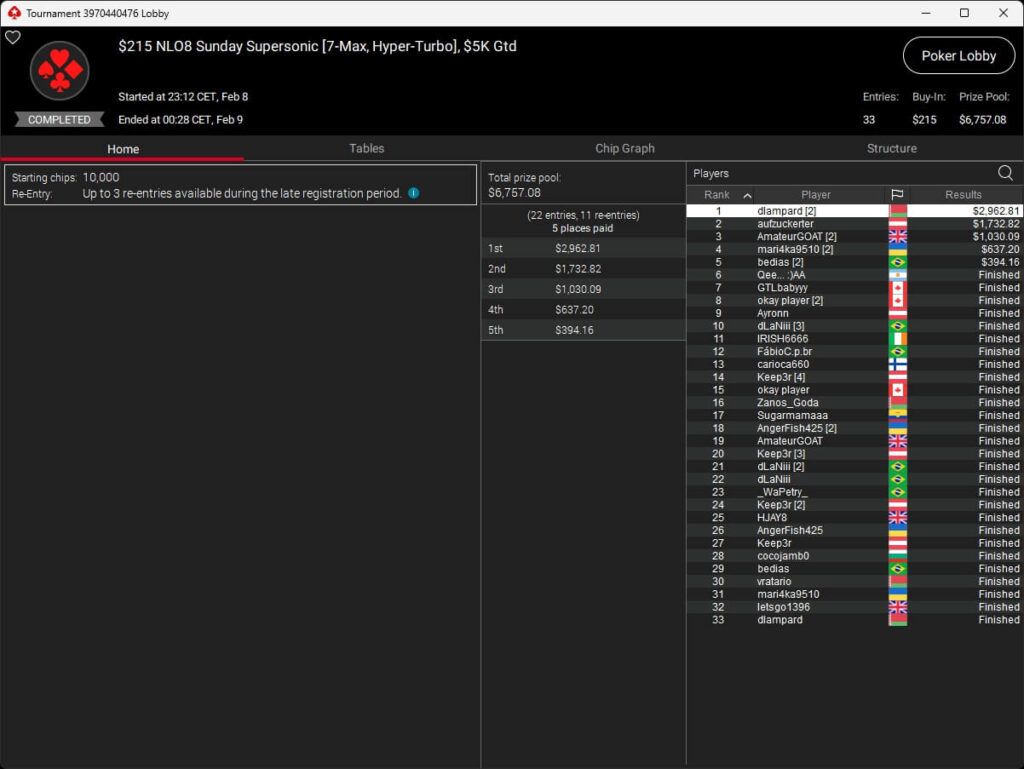The height and width of the screenshot is (769, 1024).
Task: Return to the Poker Lobby
Action: click(x=958, y=56)
